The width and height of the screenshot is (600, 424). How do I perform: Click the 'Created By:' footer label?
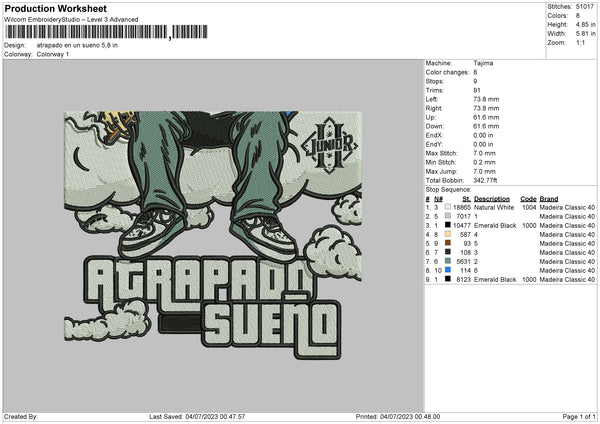[21, 416]
